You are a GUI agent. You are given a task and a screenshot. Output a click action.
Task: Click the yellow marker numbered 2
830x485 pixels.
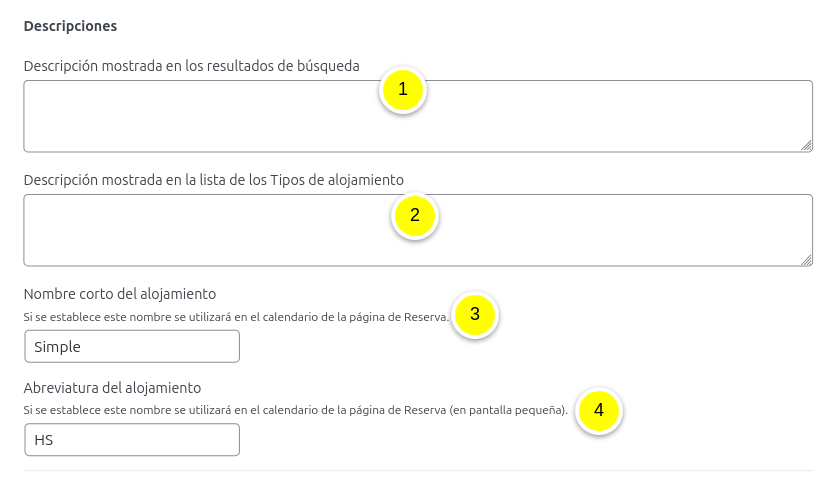(415, 215)
